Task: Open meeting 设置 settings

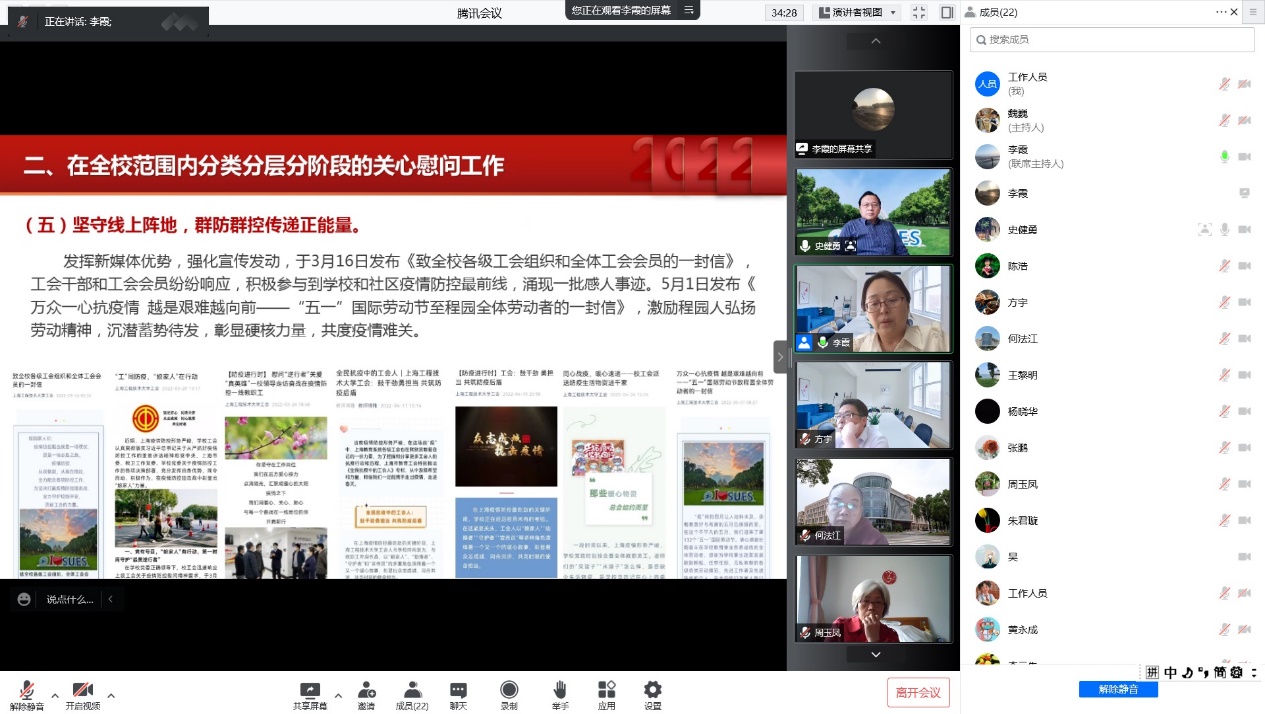Action: tap(652, 691)
